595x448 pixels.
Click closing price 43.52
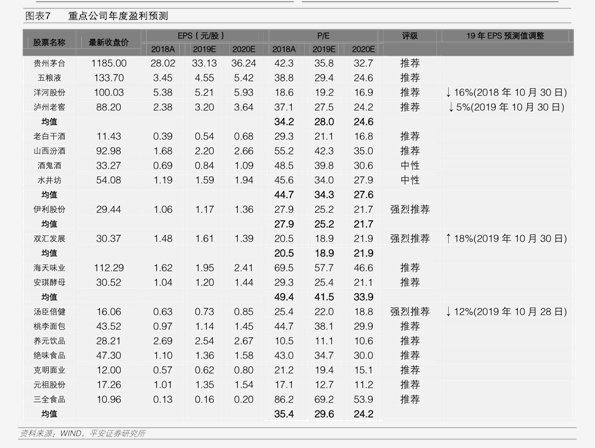(x=109, y=326)
